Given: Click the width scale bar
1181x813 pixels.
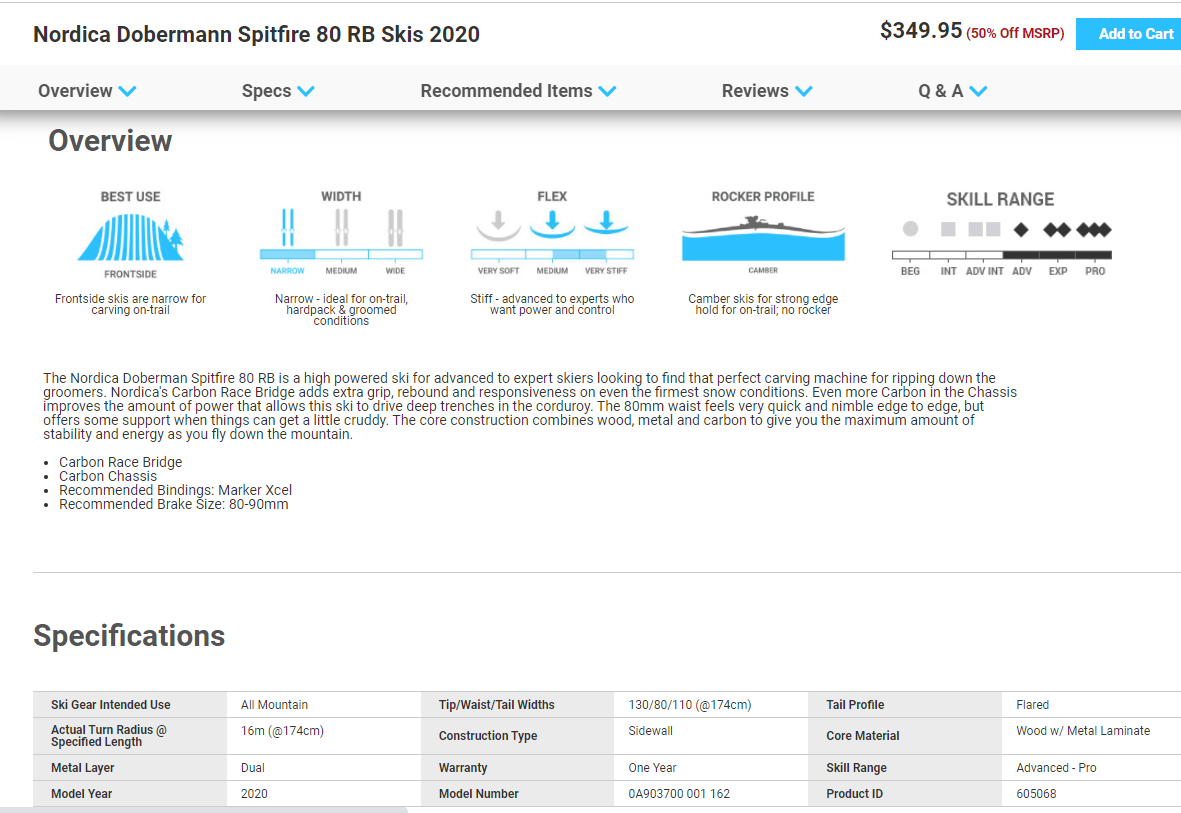Looking at the screenshot, I should coord(341,254).
